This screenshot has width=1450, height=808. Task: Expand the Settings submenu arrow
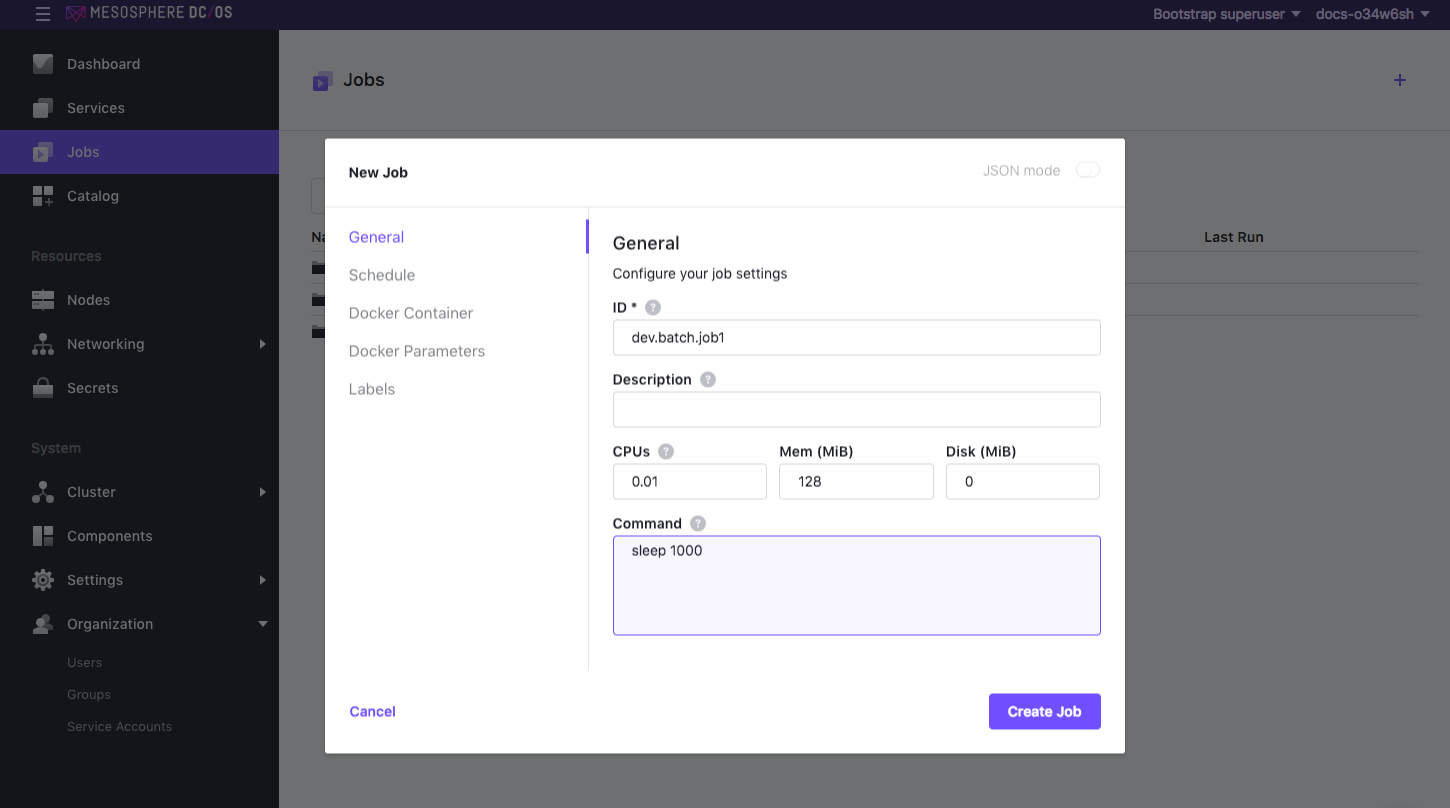coord(263,580)
